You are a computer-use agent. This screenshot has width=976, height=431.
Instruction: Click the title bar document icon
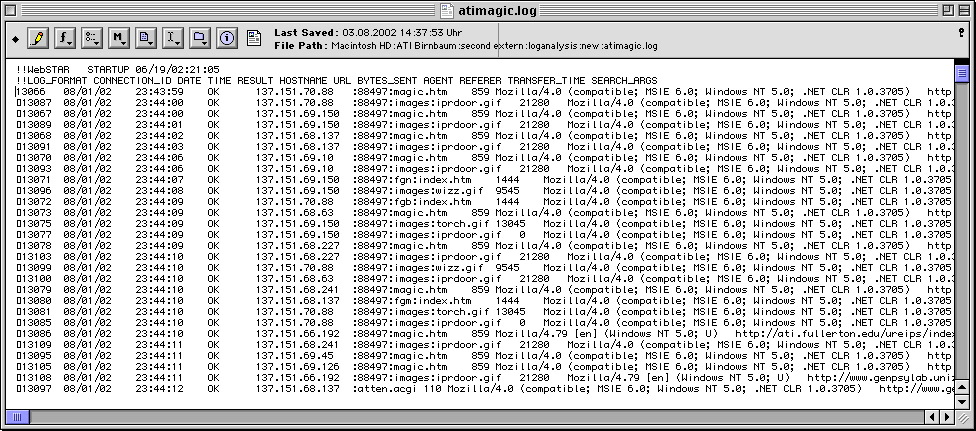[x=446, y=10]
